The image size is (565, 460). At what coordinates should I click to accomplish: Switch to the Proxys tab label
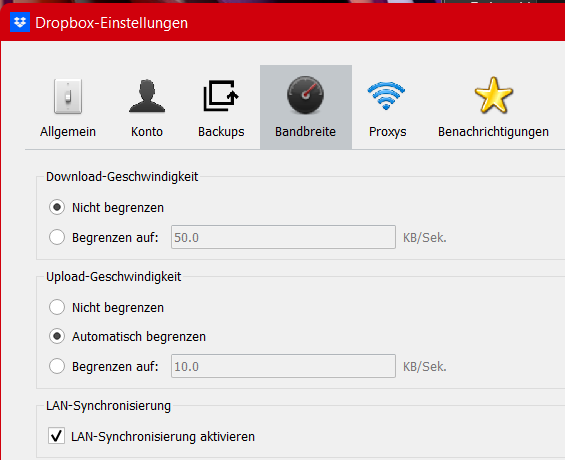tap(387, 132)
